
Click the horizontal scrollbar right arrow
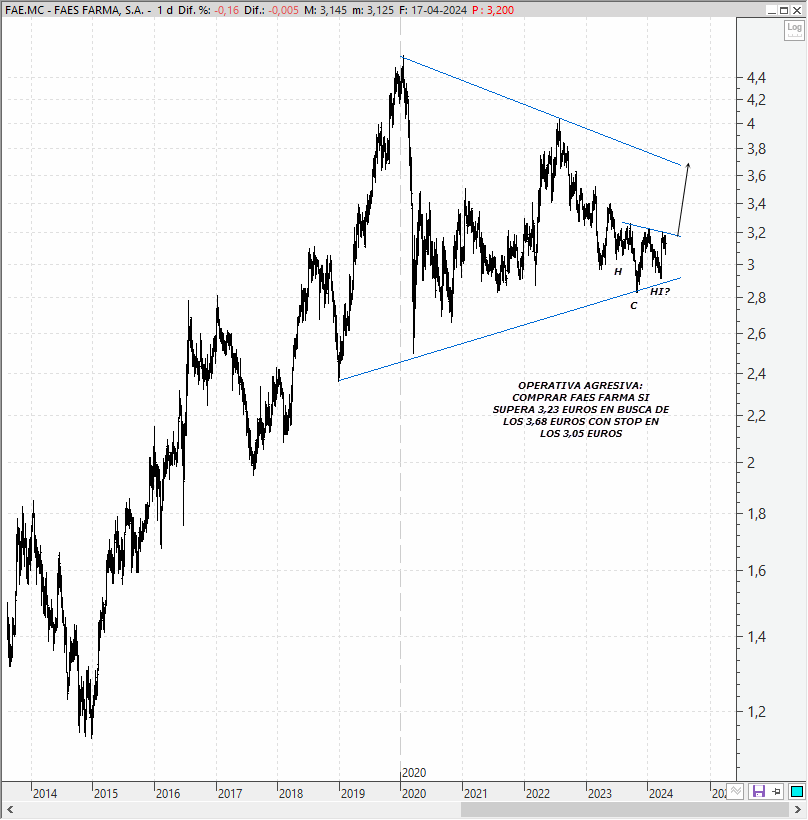pos(798,810)
